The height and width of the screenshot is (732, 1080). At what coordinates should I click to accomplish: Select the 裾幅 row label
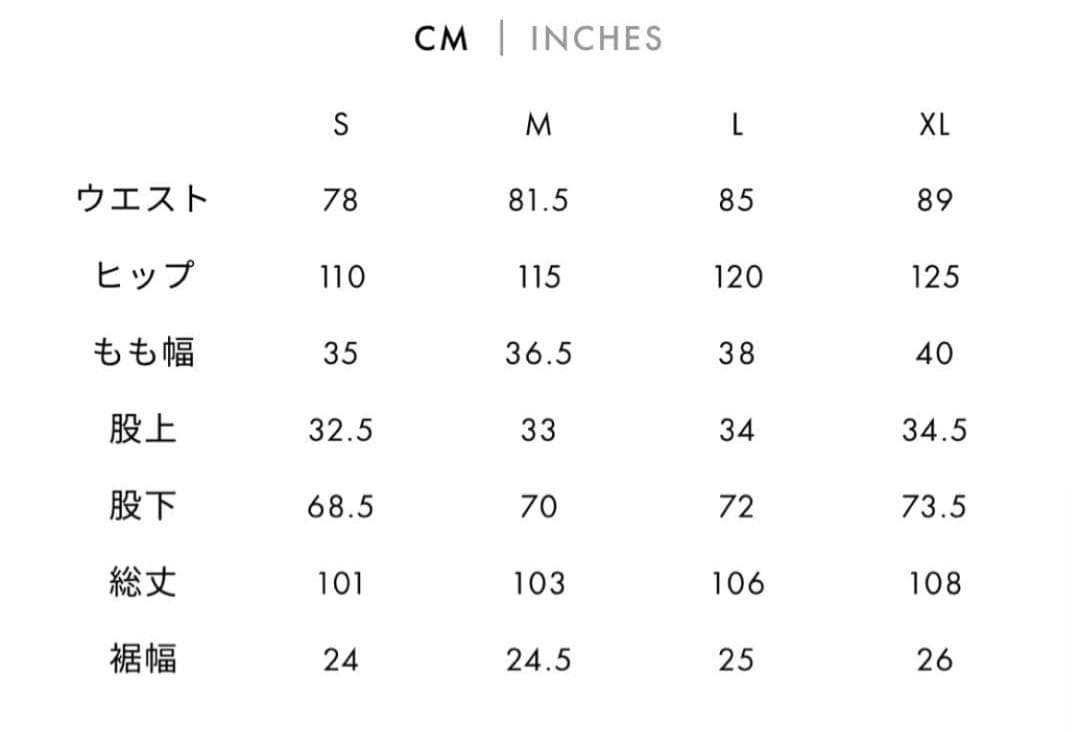142,660
